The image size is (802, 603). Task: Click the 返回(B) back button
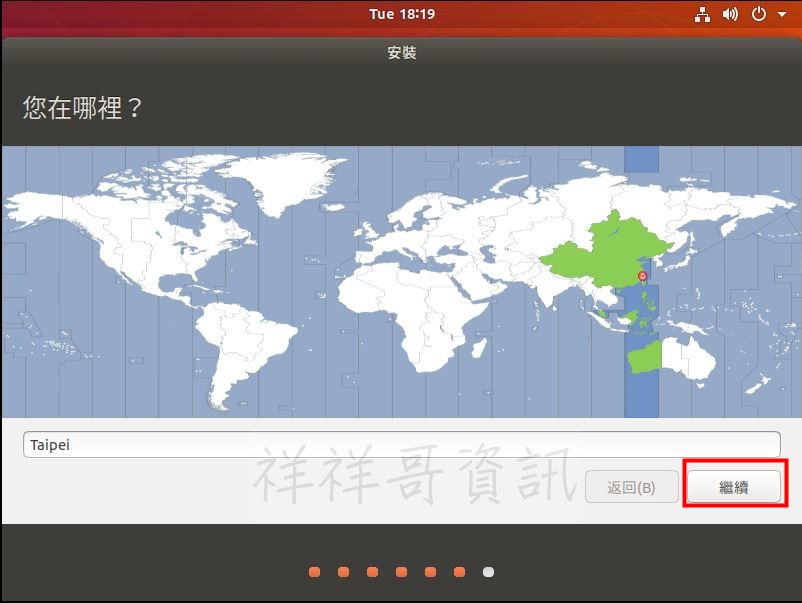pyautogui.click(x=632, y=487)
